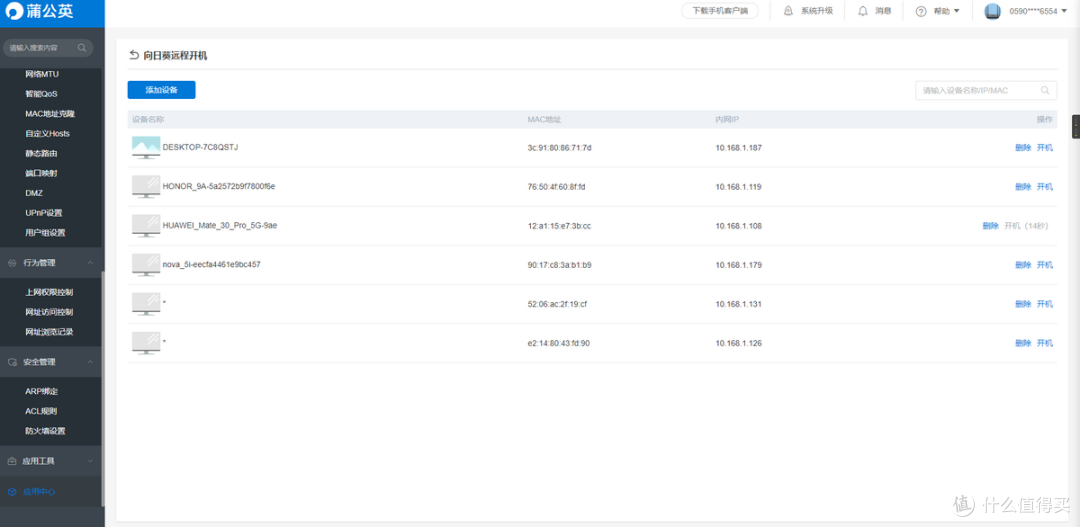The image size is (1080, 527).
Task: Open 端口映射 menu item
Action: (41, 173)
